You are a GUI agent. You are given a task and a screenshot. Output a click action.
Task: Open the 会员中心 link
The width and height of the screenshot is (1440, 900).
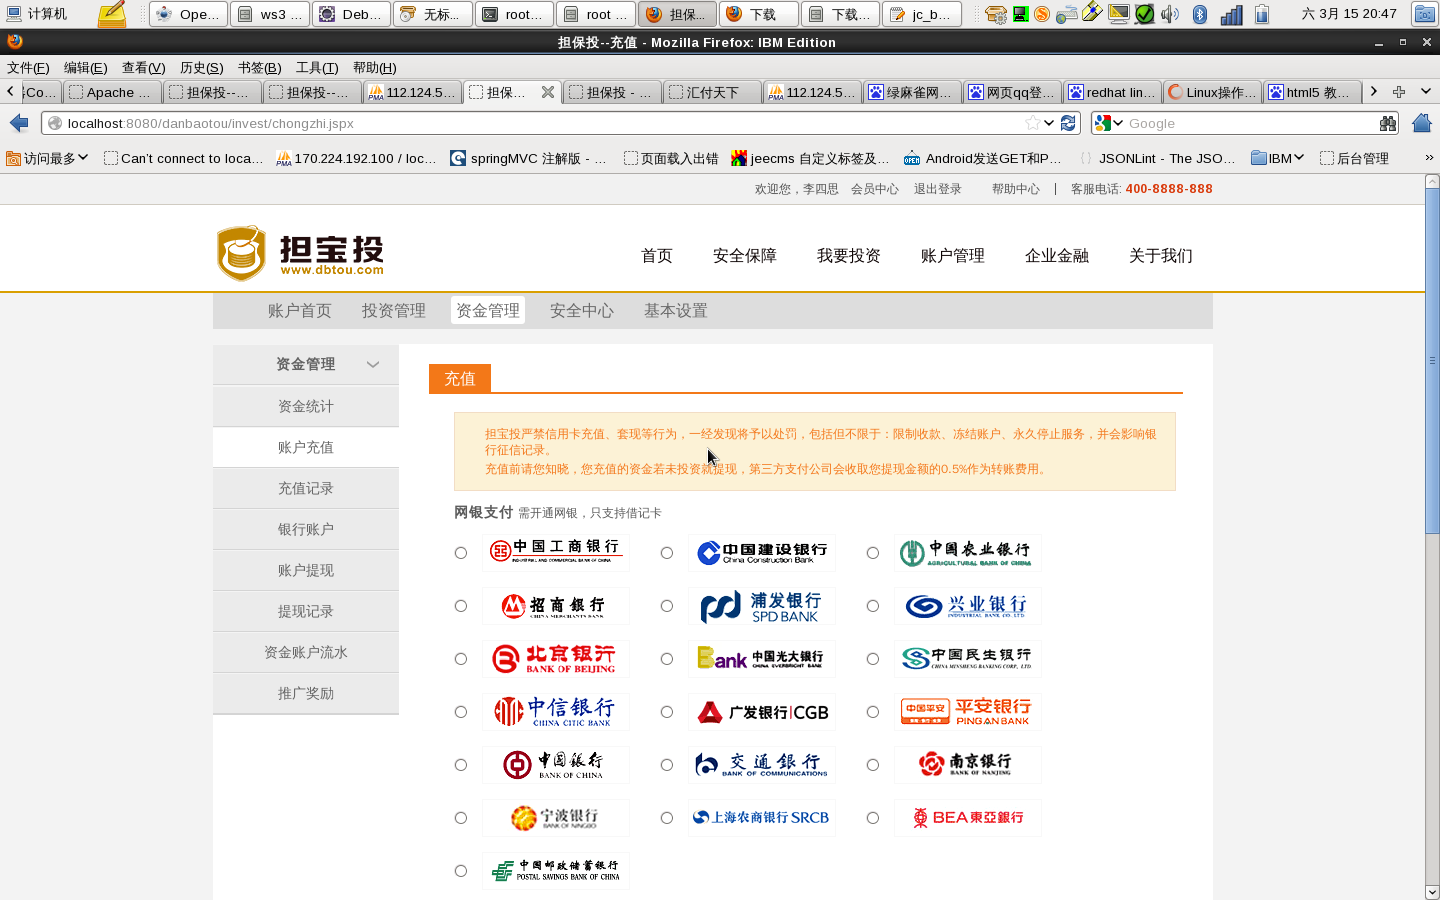(x=875, y=189)
